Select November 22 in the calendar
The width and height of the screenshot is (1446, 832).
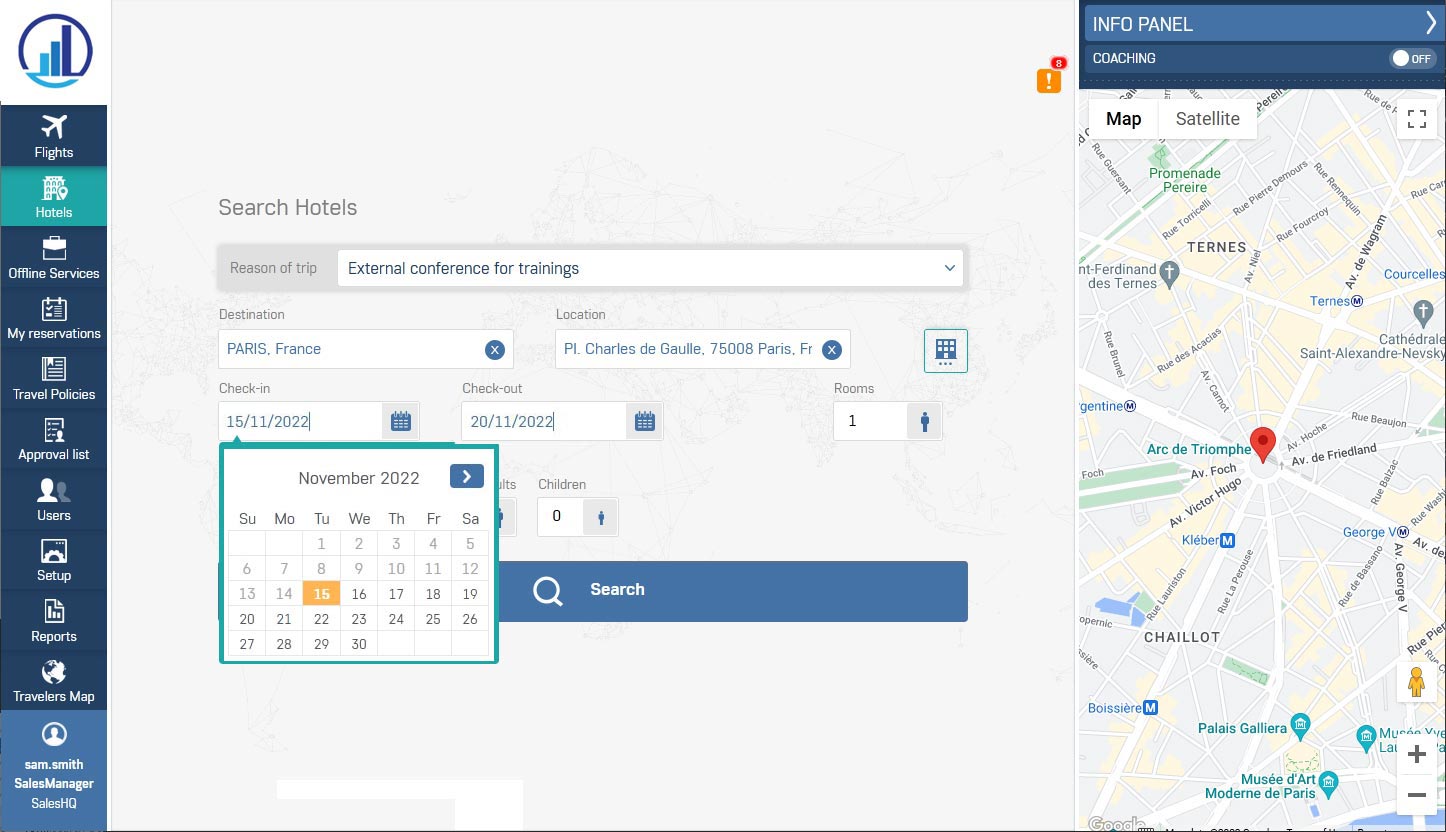[321, 619]
